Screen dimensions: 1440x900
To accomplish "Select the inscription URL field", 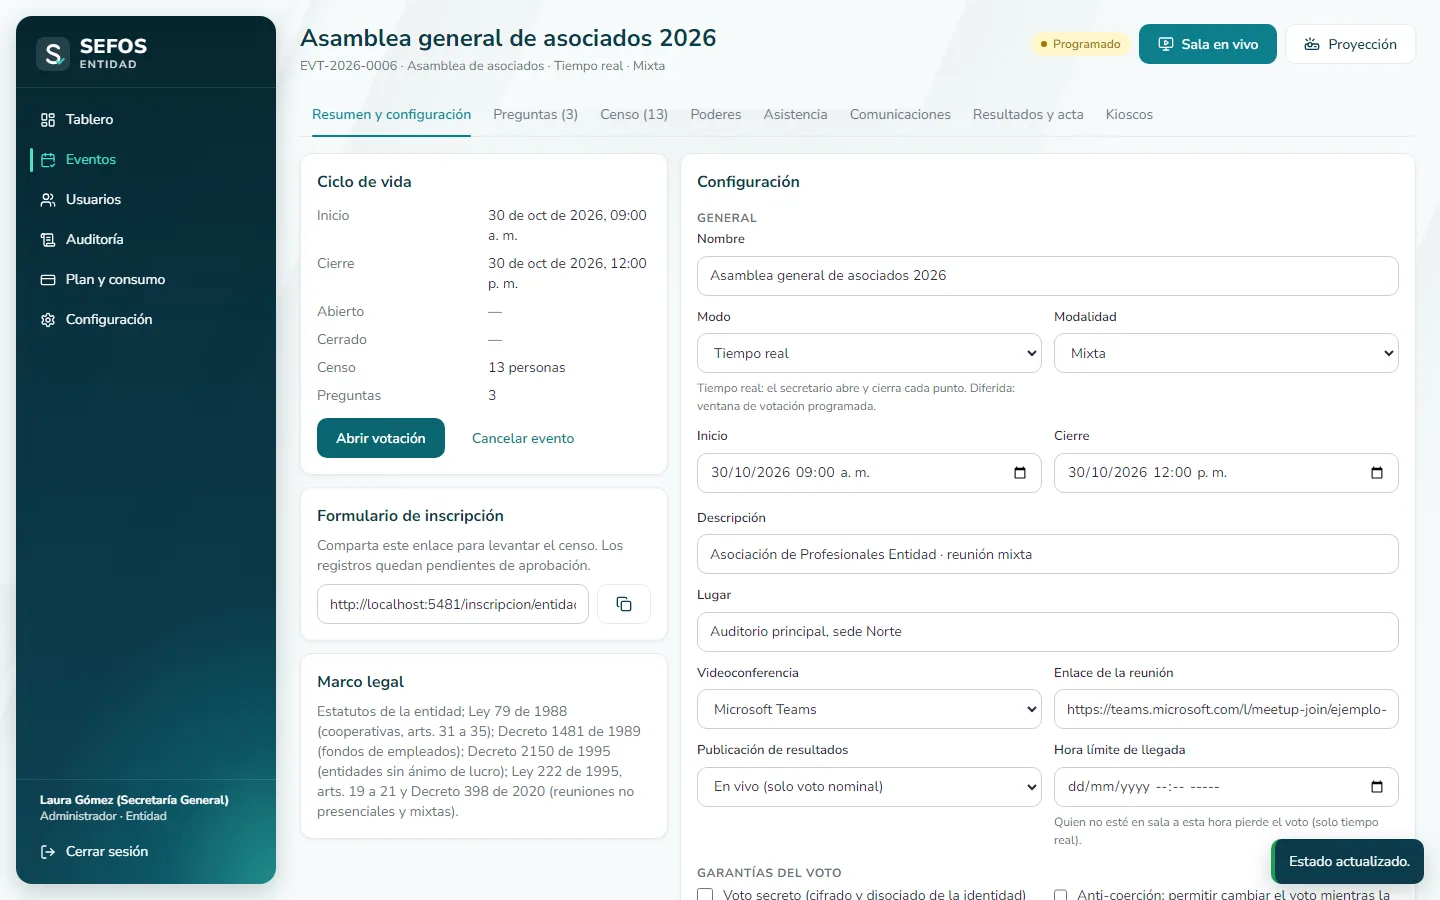I will 453,604.
